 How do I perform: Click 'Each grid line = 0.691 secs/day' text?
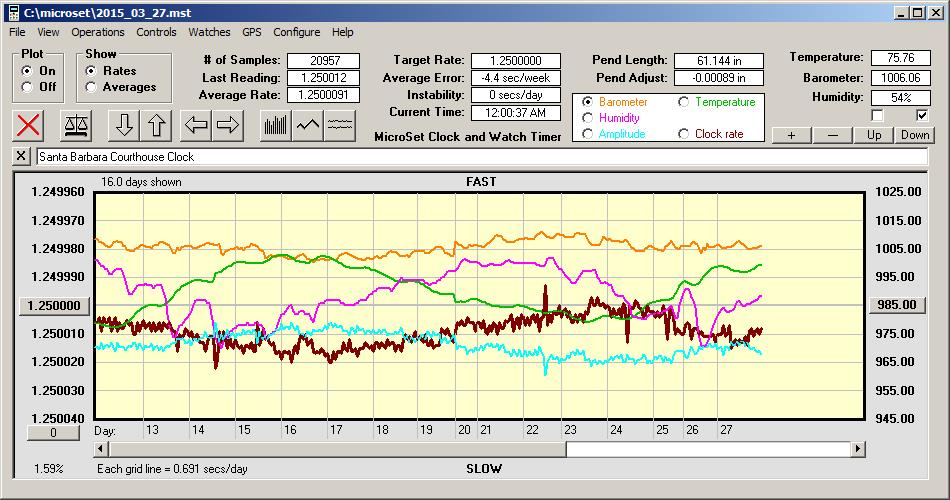[x=172, y=469]
